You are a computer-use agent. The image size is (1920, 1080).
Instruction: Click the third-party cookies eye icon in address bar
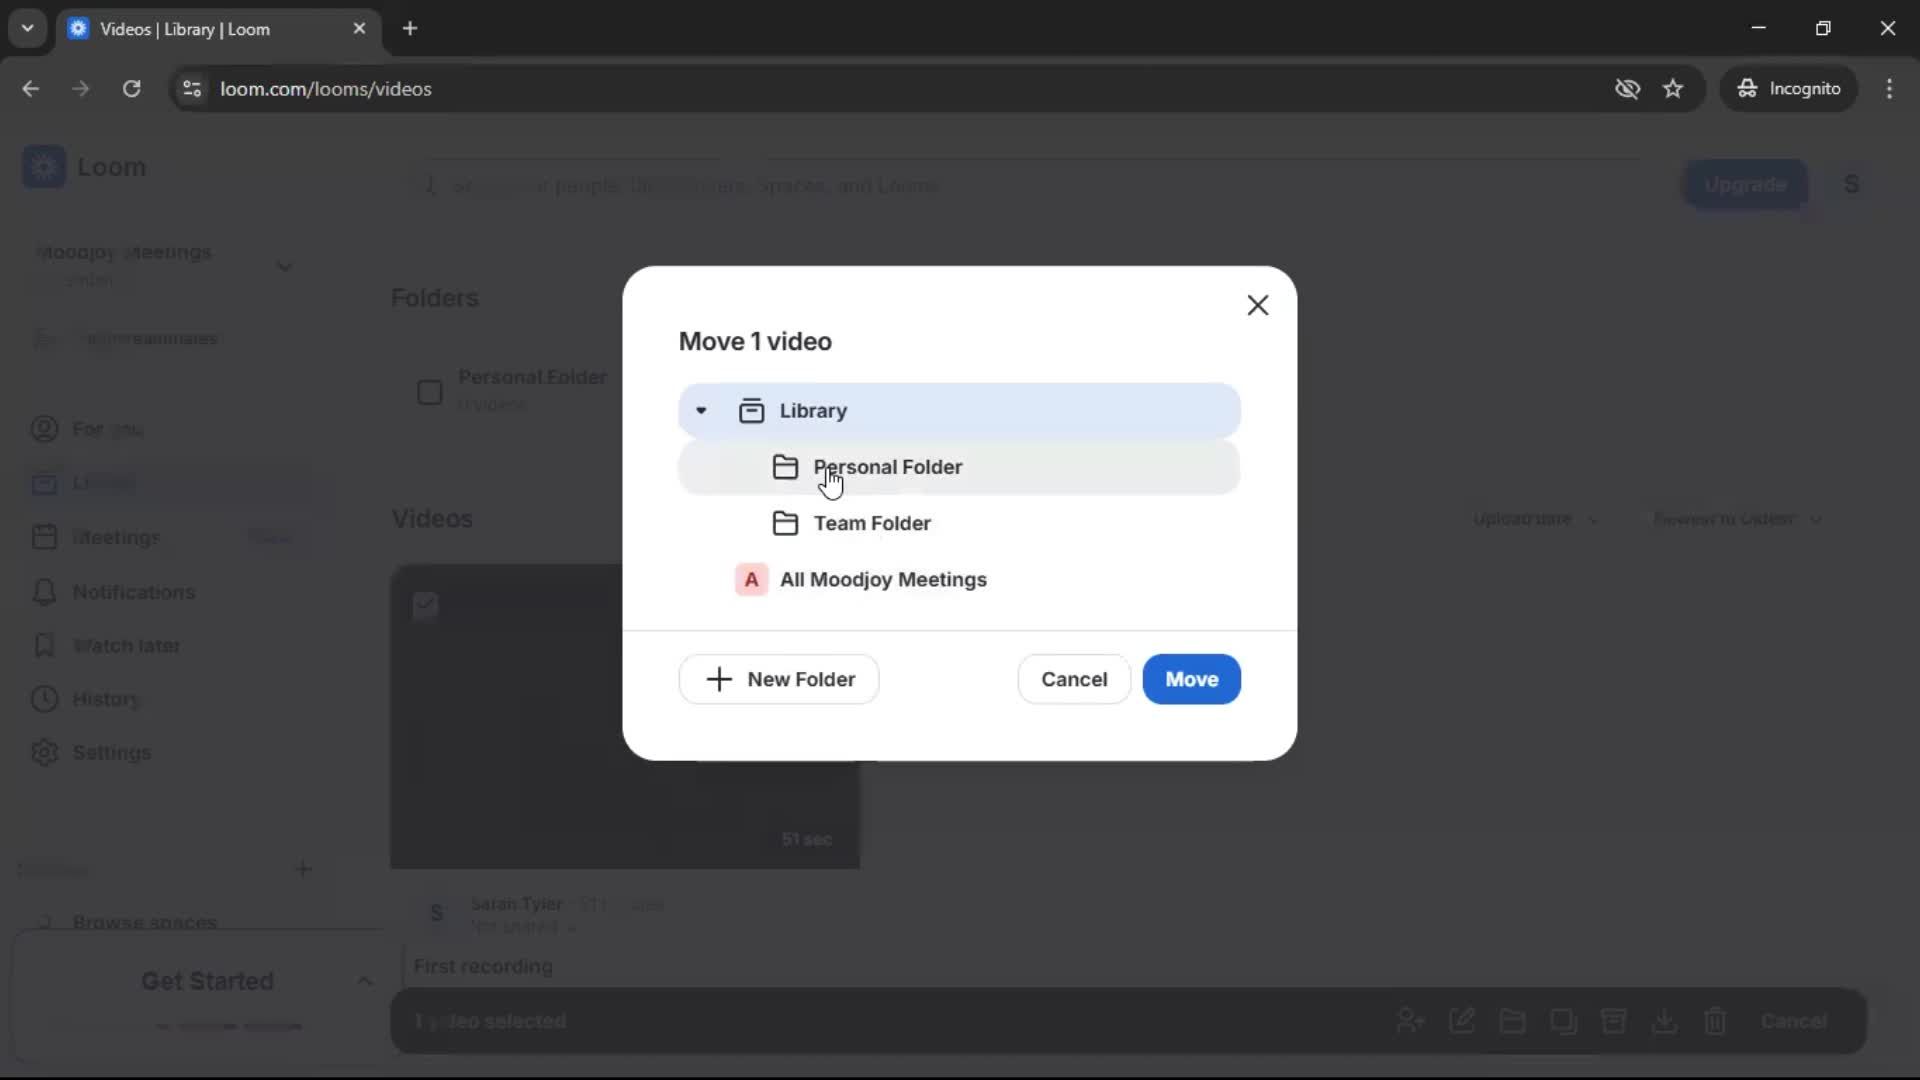1628,88
